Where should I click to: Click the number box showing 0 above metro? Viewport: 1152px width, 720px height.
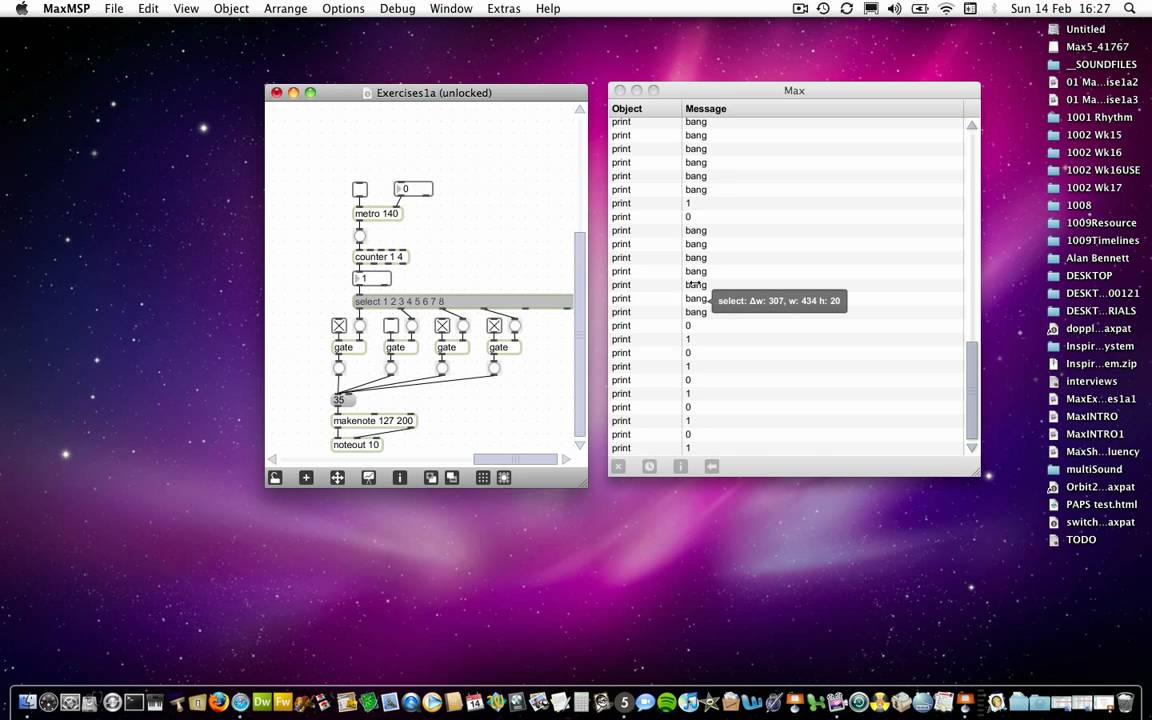click(414, 189)
